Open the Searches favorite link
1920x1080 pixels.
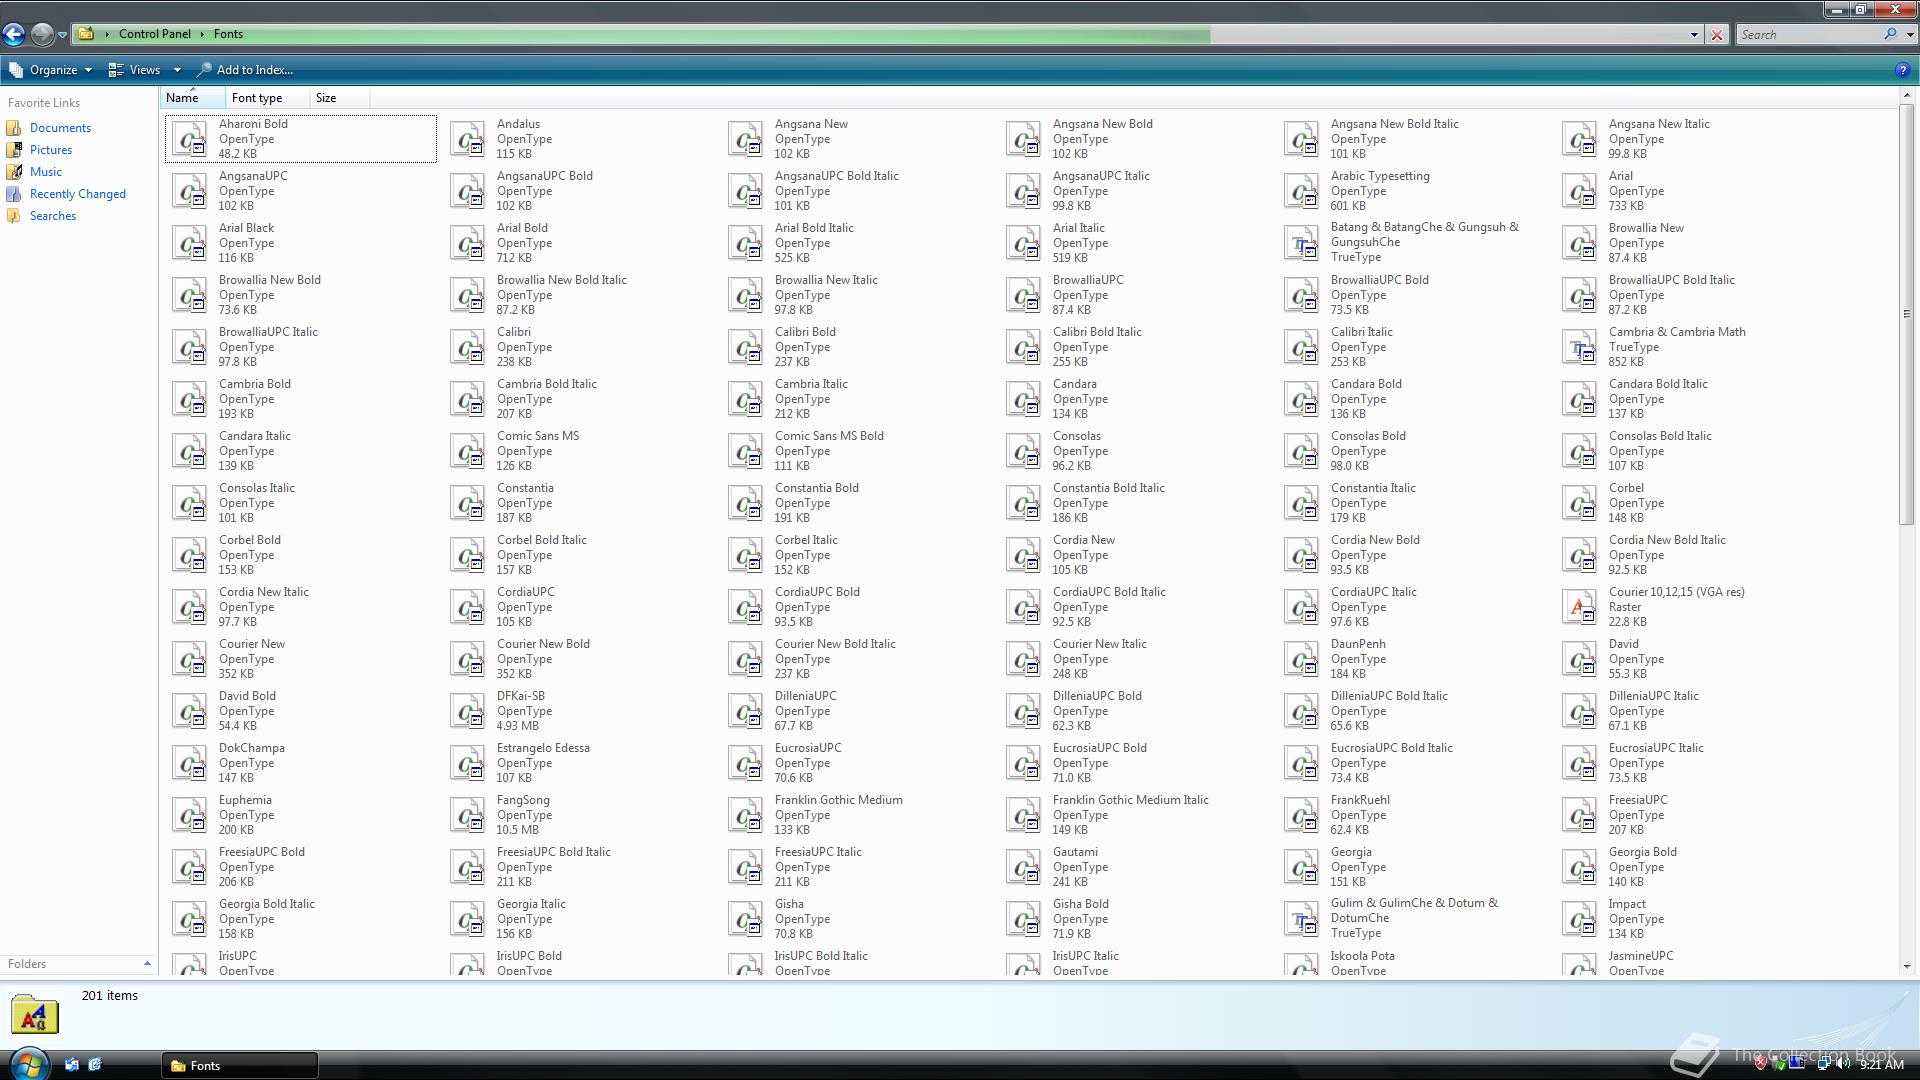(53, 216)
